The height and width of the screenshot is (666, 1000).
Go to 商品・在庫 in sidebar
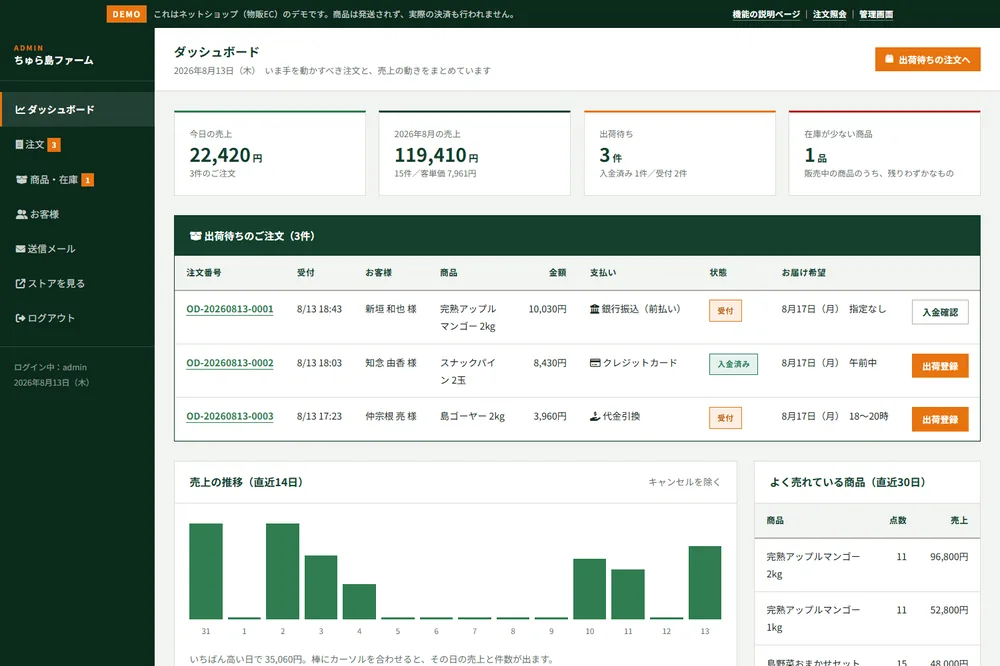[77, 180]
